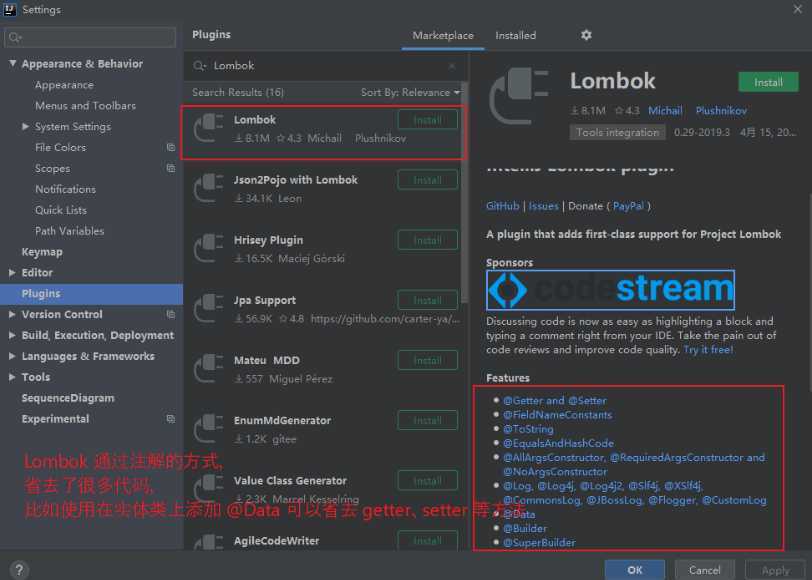Click the project-level icon beside Version Control

[x=170, y=314]
